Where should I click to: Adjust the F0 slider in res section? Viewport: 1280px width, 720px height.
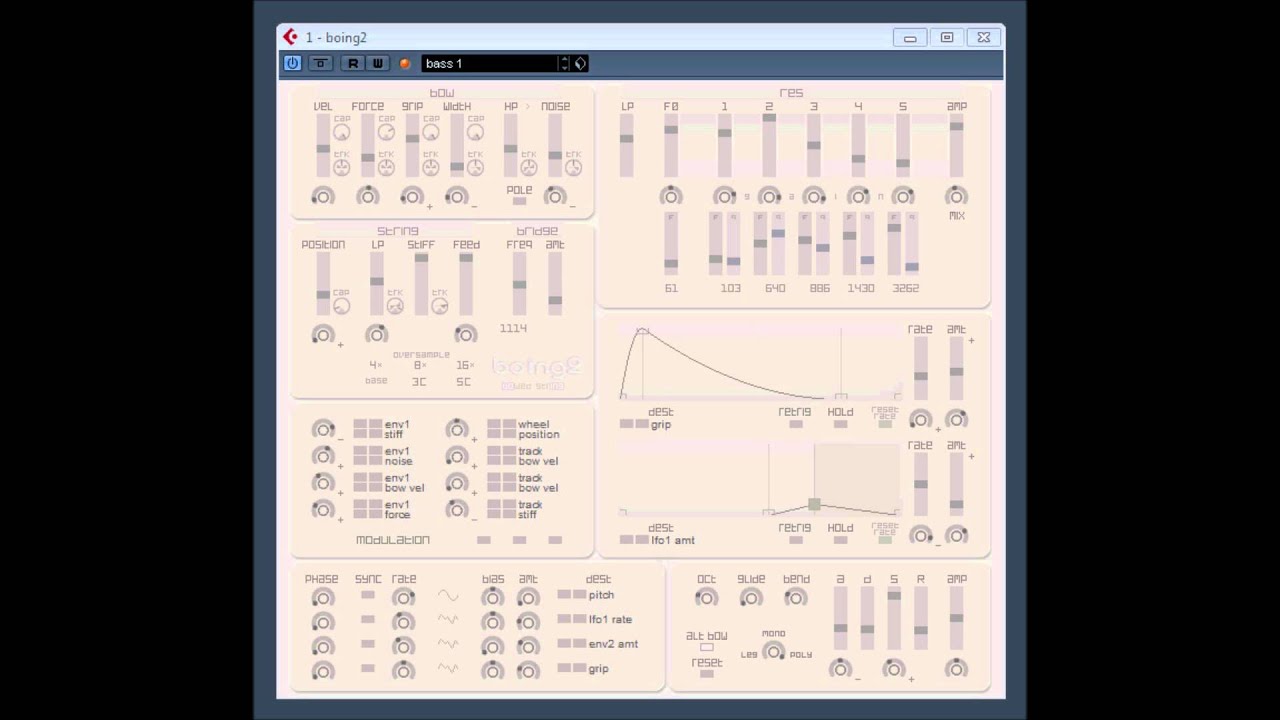click(671, 146)
